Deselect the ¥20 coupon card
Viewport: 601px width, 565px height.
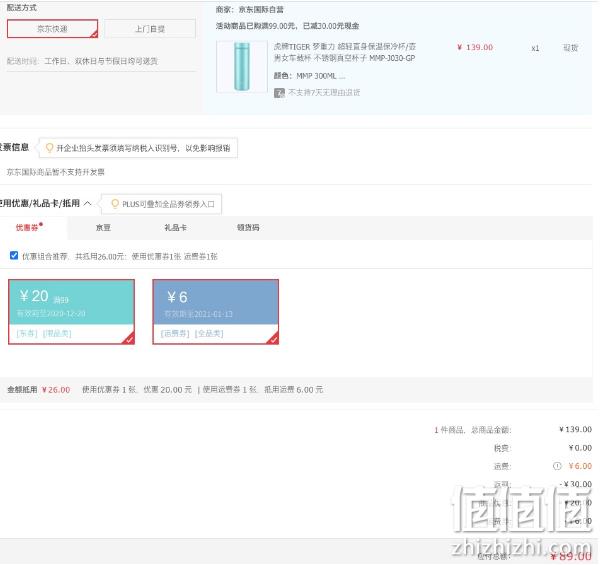pyautogui.click(x=71, y=312)
